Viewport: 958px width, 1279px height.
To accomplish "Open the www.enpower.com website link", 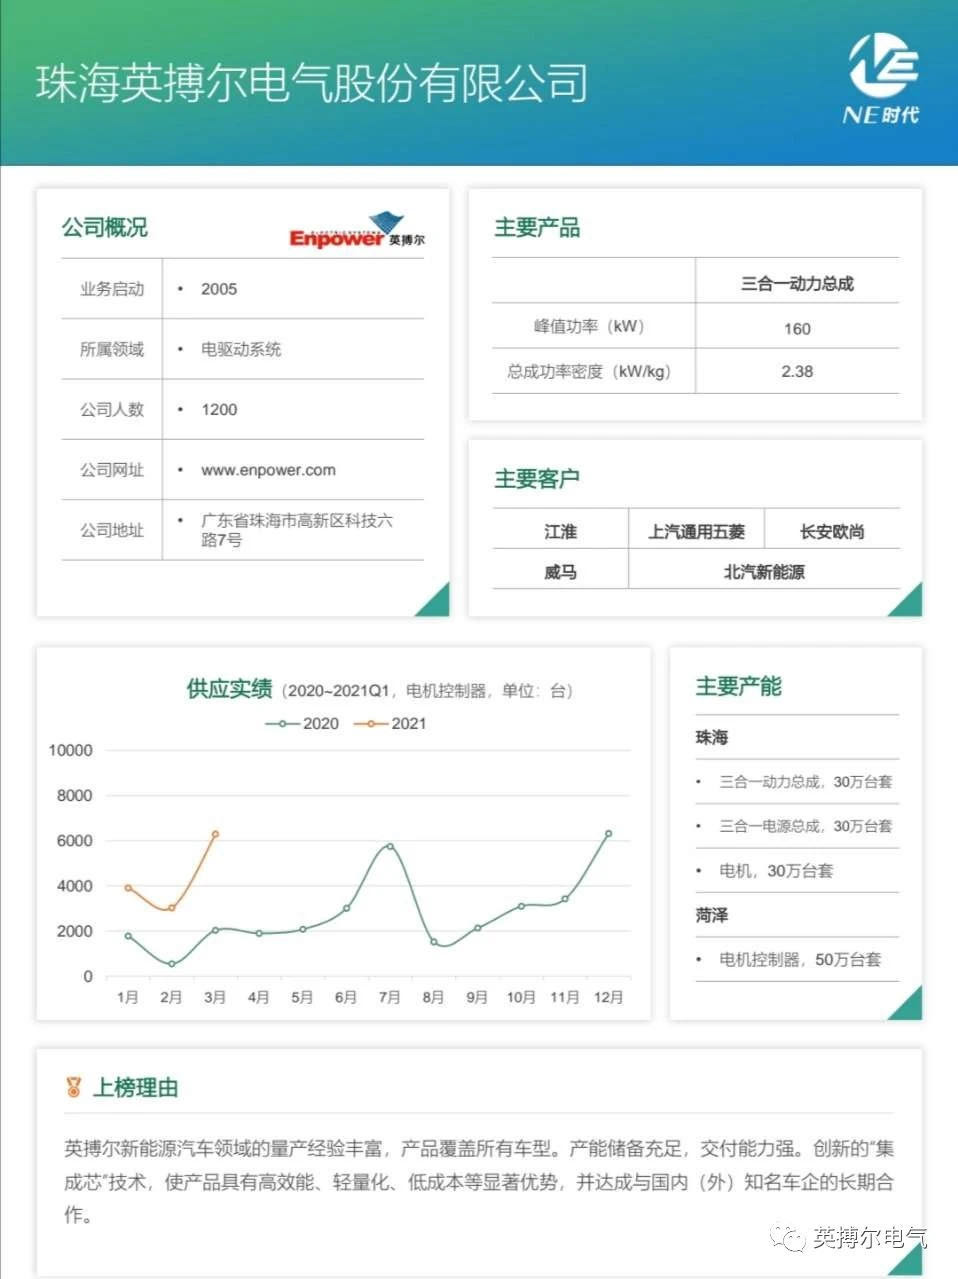I will tap(268, 470).
